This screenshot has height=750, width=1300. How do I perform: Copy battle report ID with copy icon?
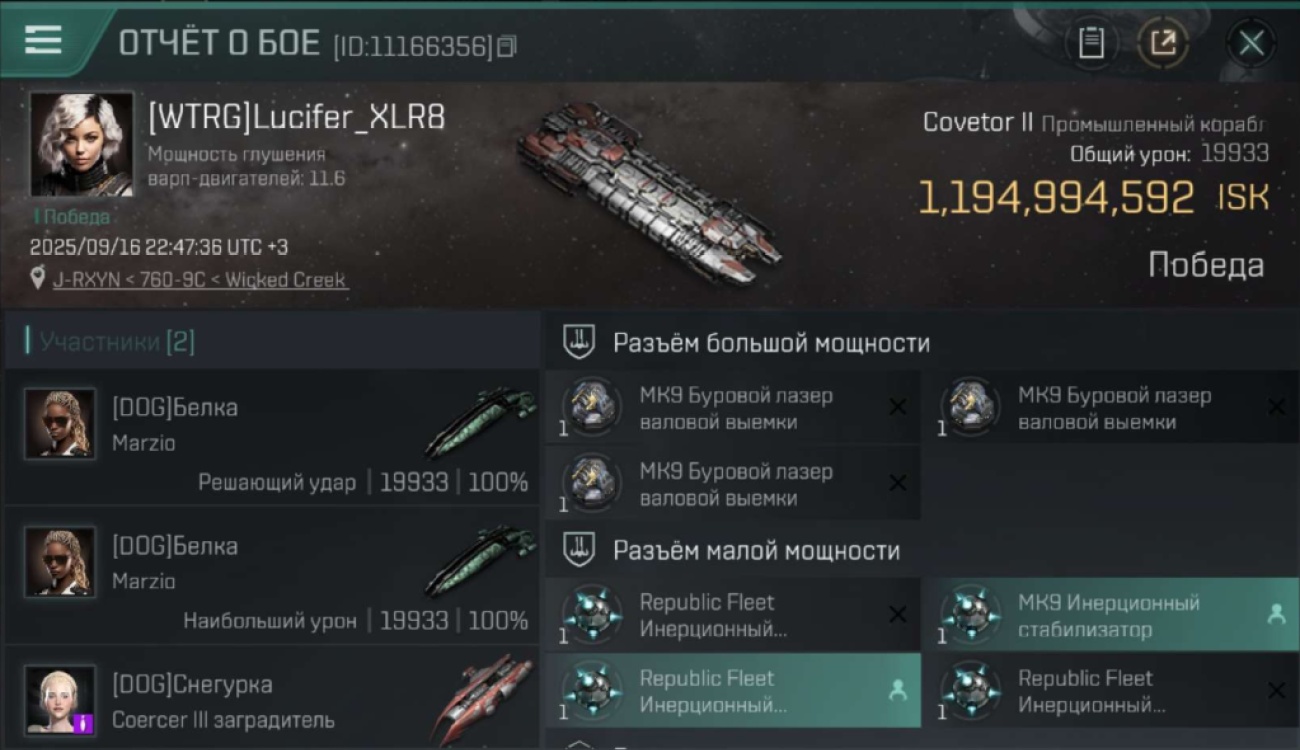tap(507, 46)
